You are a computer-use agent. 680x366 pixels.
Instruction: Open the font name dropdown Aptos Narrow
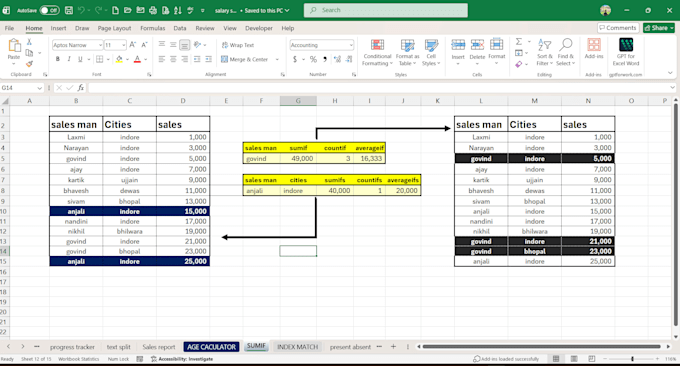coord(100,45)
